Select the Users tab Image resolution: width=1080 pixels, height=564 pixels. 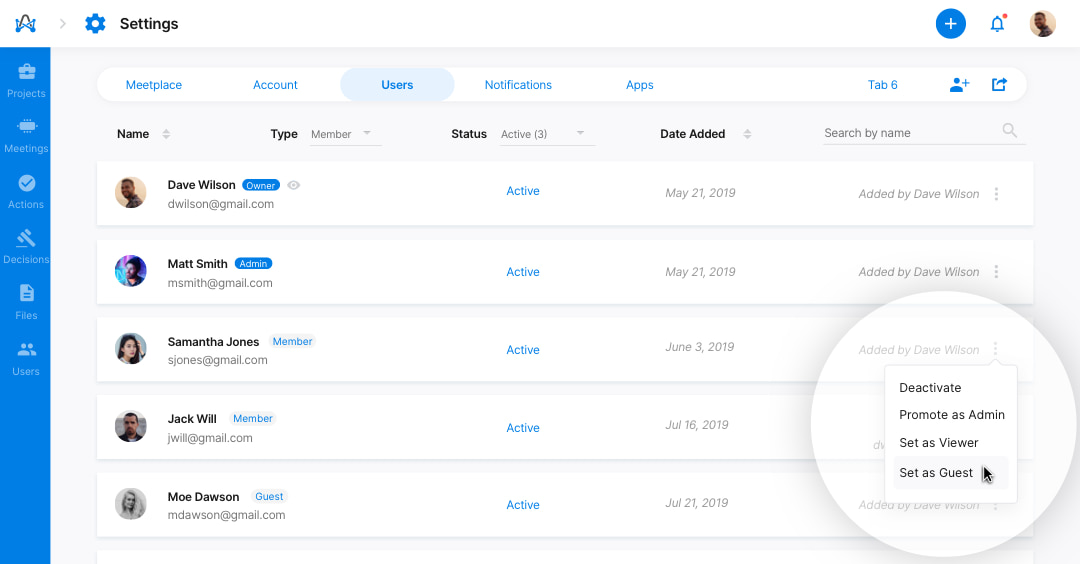(397, 85)
